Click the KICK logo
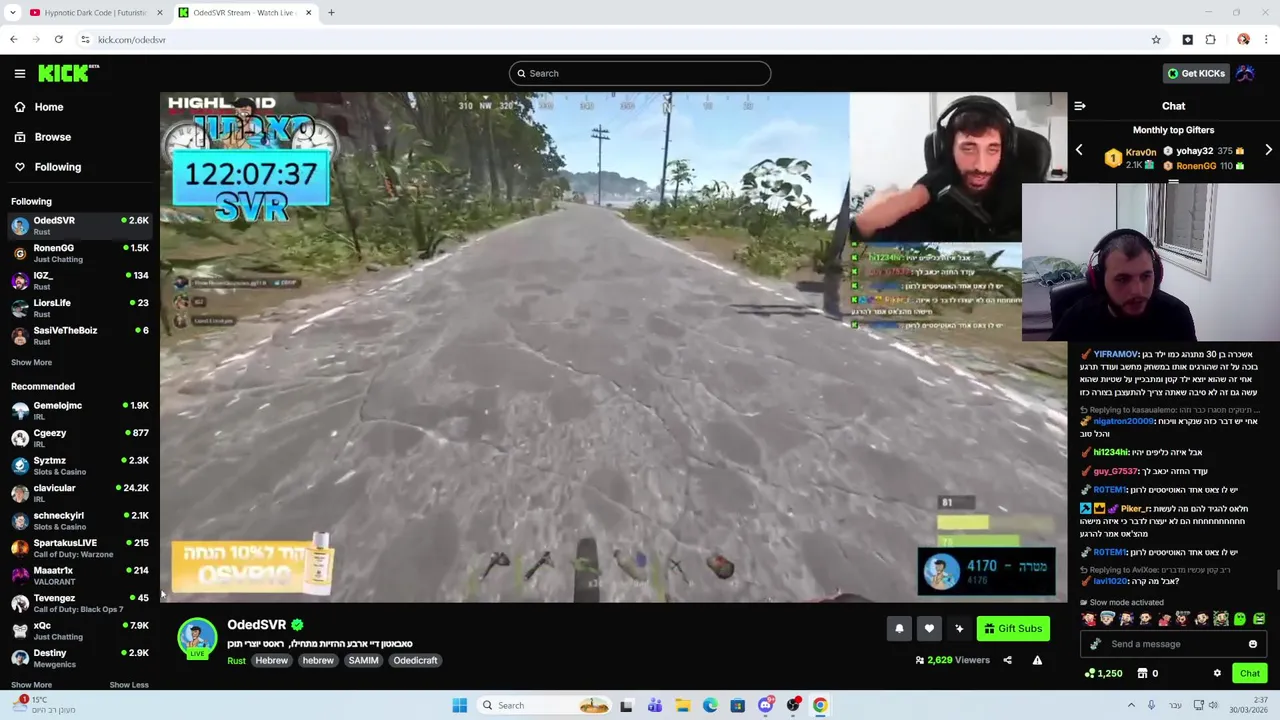Viewport: 1280px width, 720px height. coord(68,73)
